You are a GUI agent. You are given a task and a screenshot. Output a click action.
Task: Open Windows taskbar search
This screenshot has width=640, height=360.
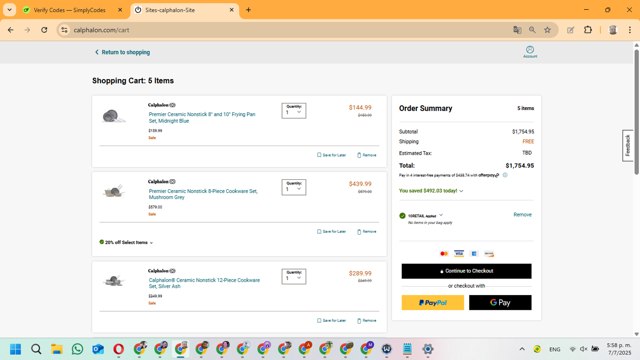point(36,349)
